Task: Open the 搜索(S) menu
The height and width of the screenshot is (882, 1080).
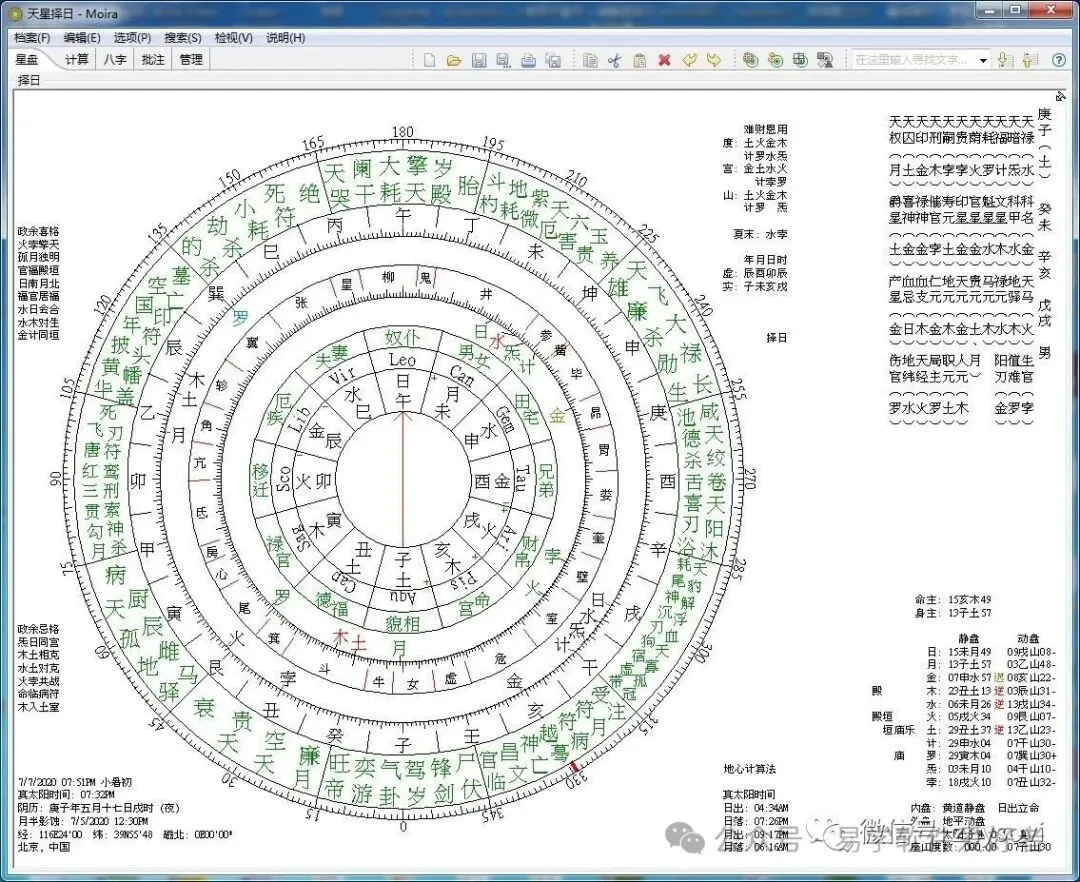Action: (x=183, y=38)
